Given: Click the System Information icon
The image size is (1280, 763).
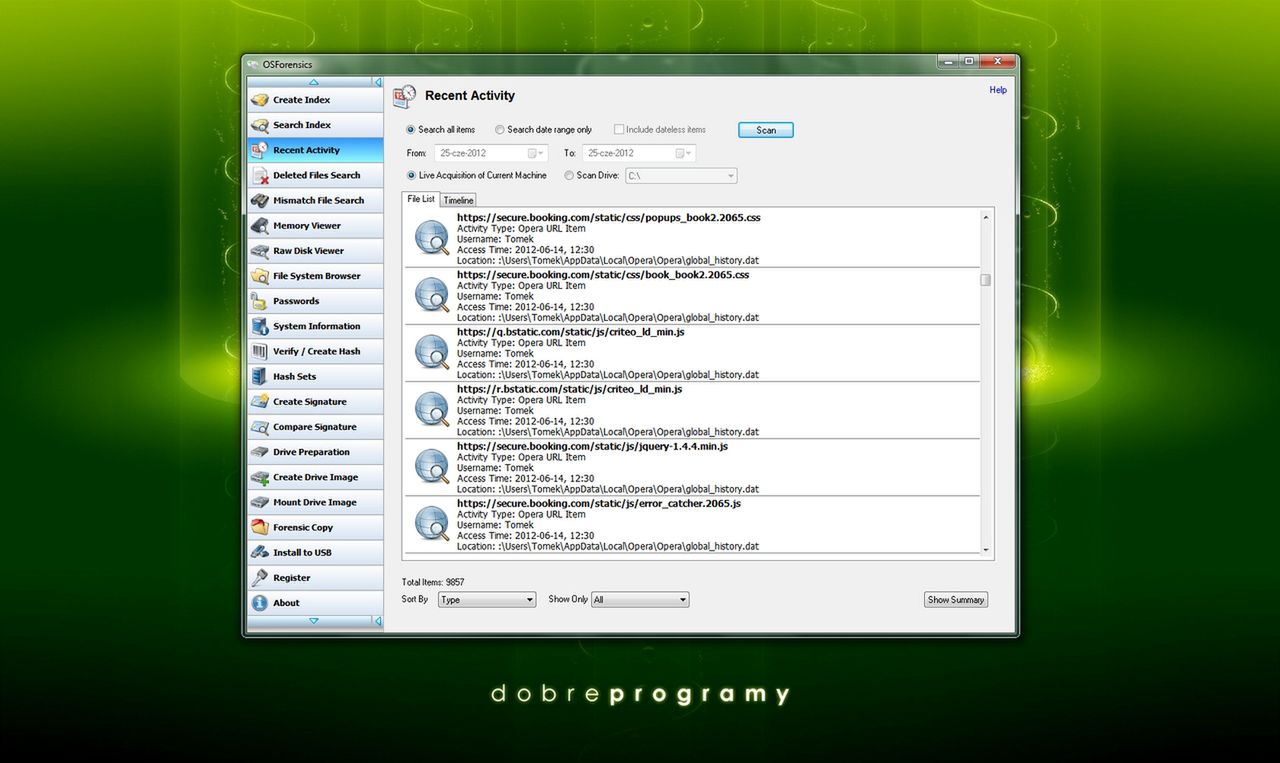Looking at the screenshot, I should [x=260, y=326].
